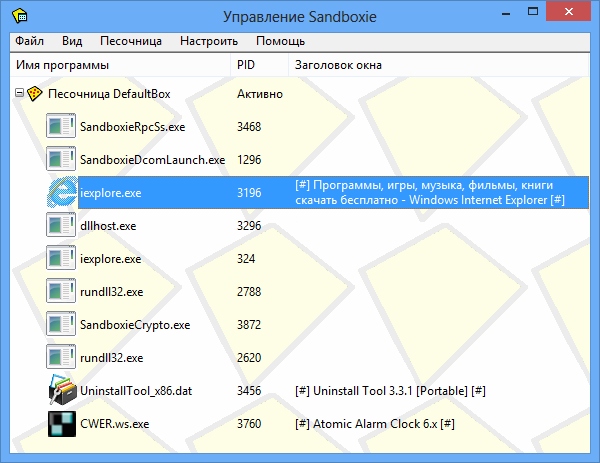Click the SandboxieDcomLaunch.exe process icon
The image size is (600, 463).
(x=61, y=160)
